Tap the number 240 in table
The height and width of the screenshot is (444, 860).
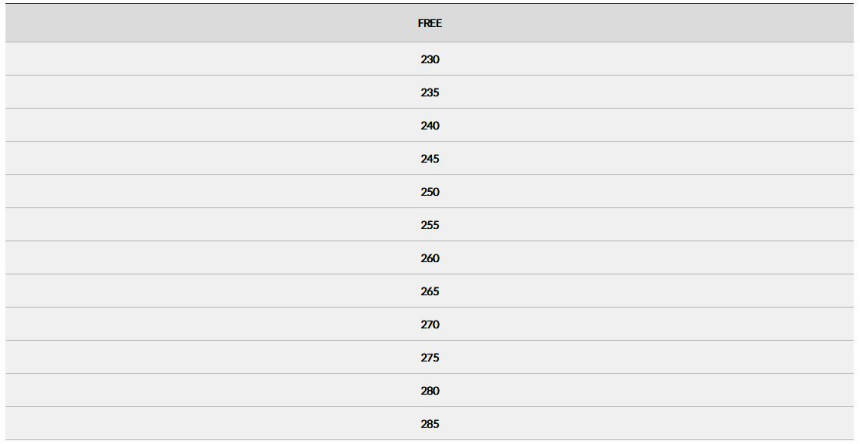(x=429, y=126)
